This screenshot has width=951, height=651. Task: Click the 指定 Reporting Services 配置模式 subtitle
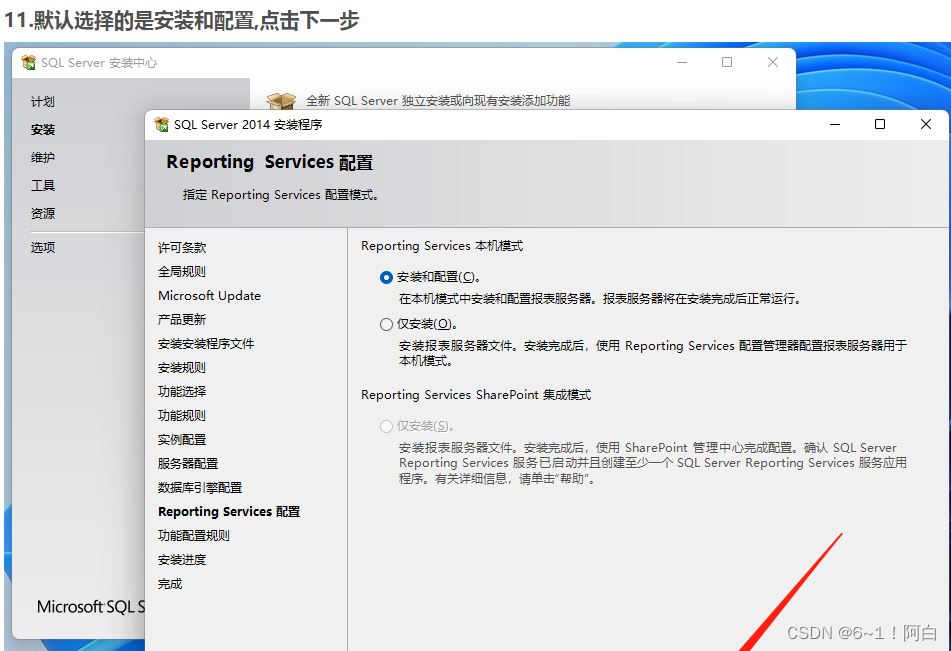tap(281, 195)
